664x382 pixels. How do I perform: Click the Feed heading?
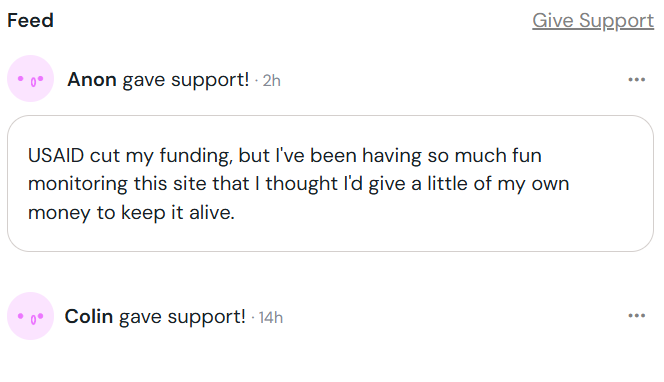pos(30,21)
